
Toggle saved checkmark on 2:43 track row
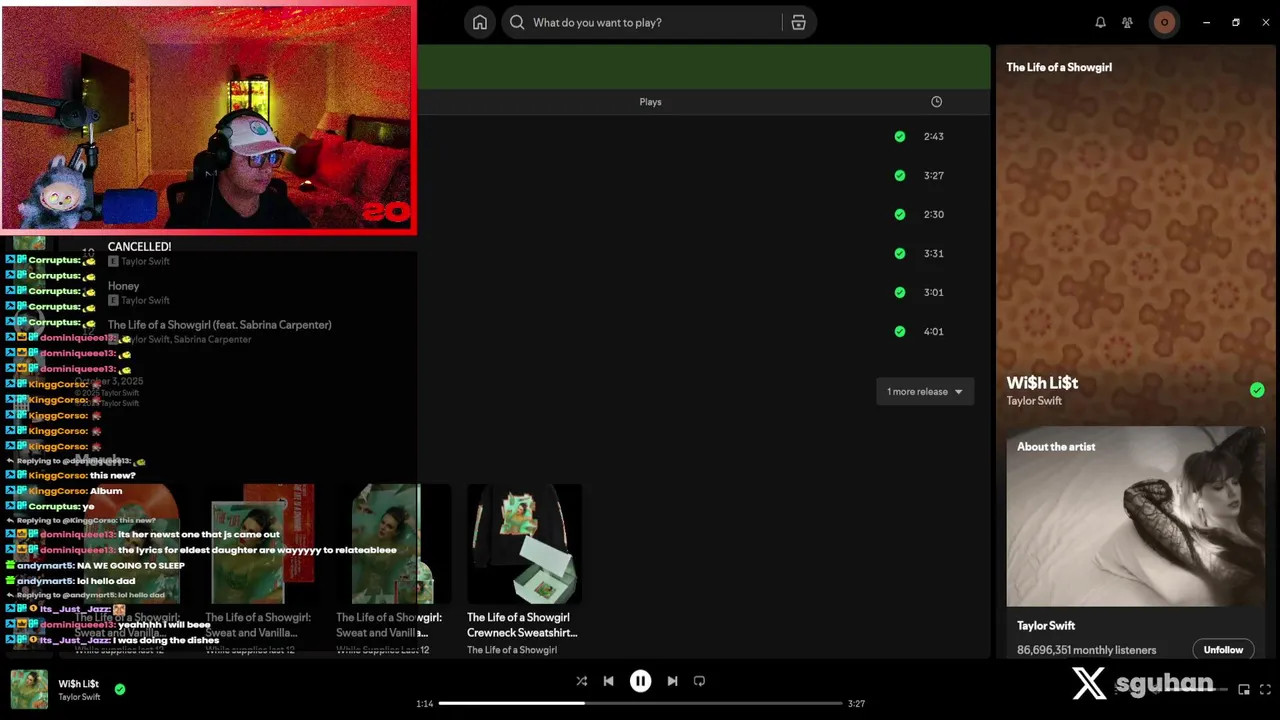tap(900, 136)
